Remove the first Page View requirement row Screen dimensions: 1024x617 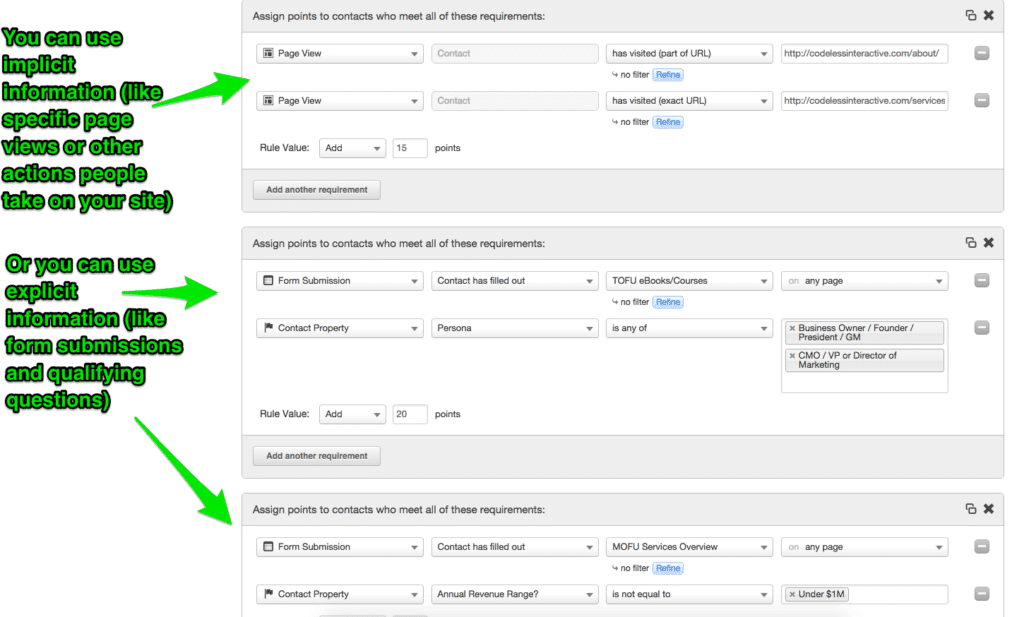point(981,53)
